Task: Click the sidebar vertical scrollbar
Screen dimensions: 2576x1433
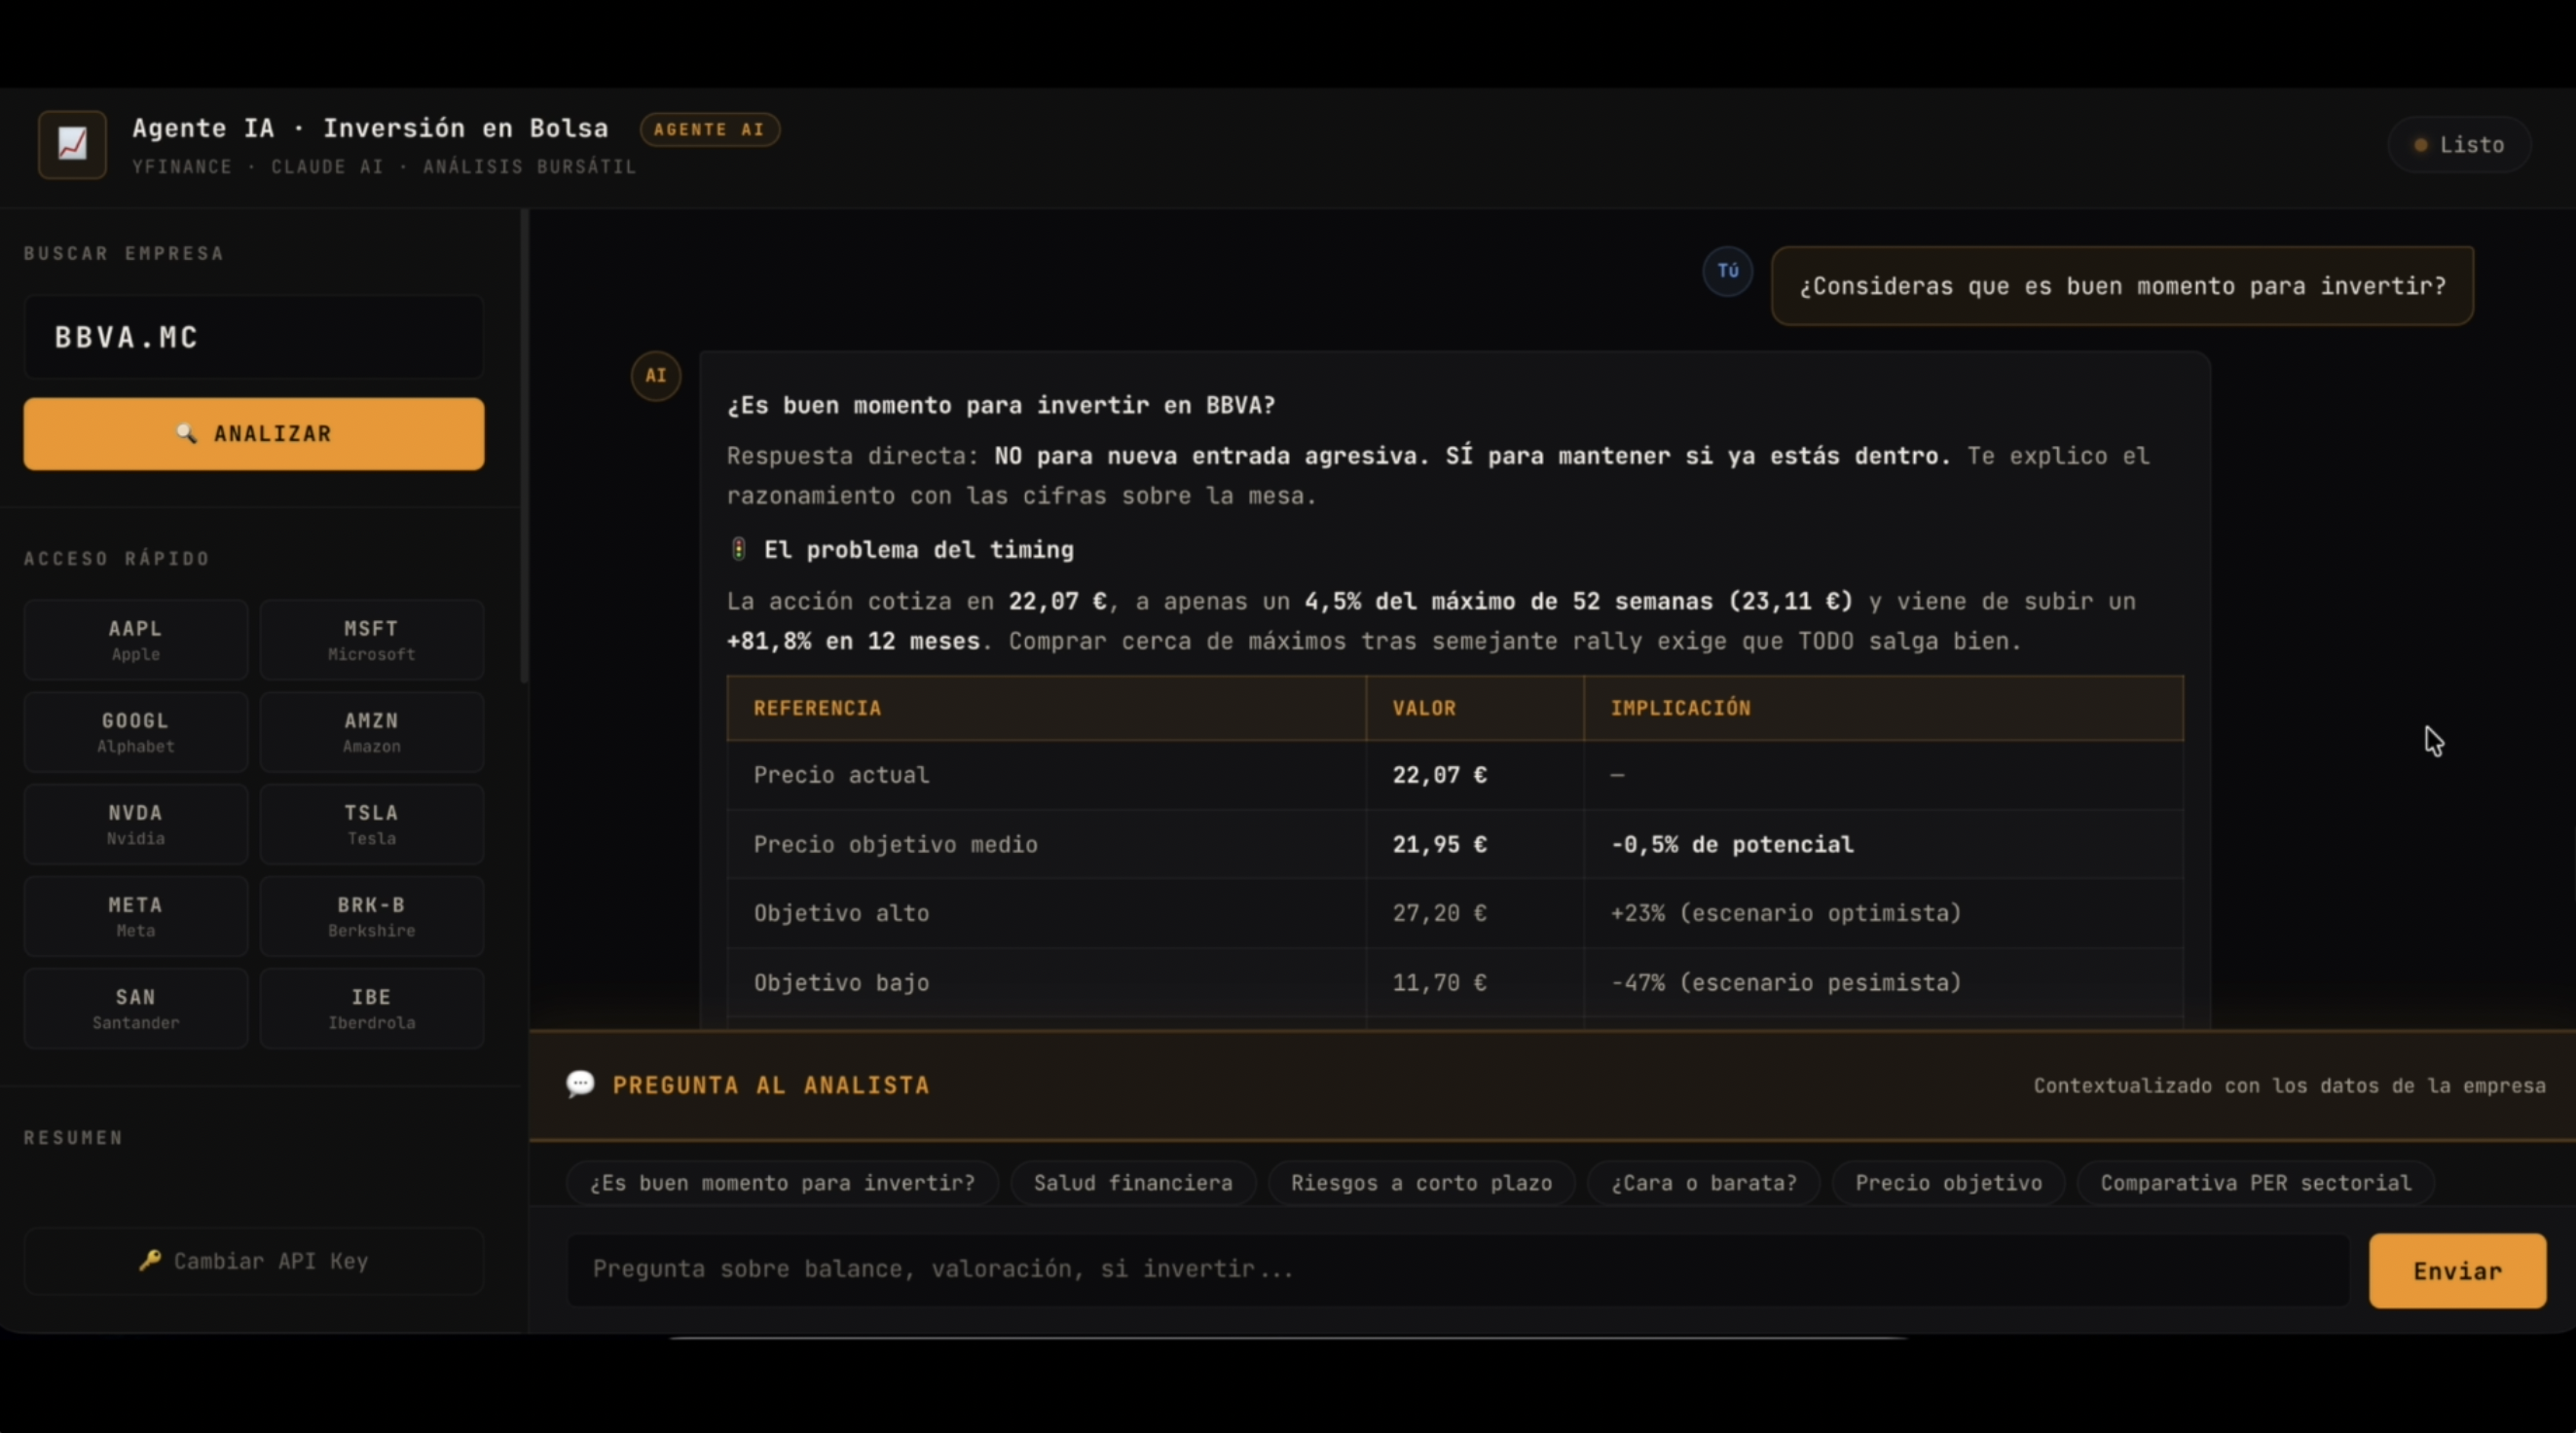Action: (x=524, y=447)
